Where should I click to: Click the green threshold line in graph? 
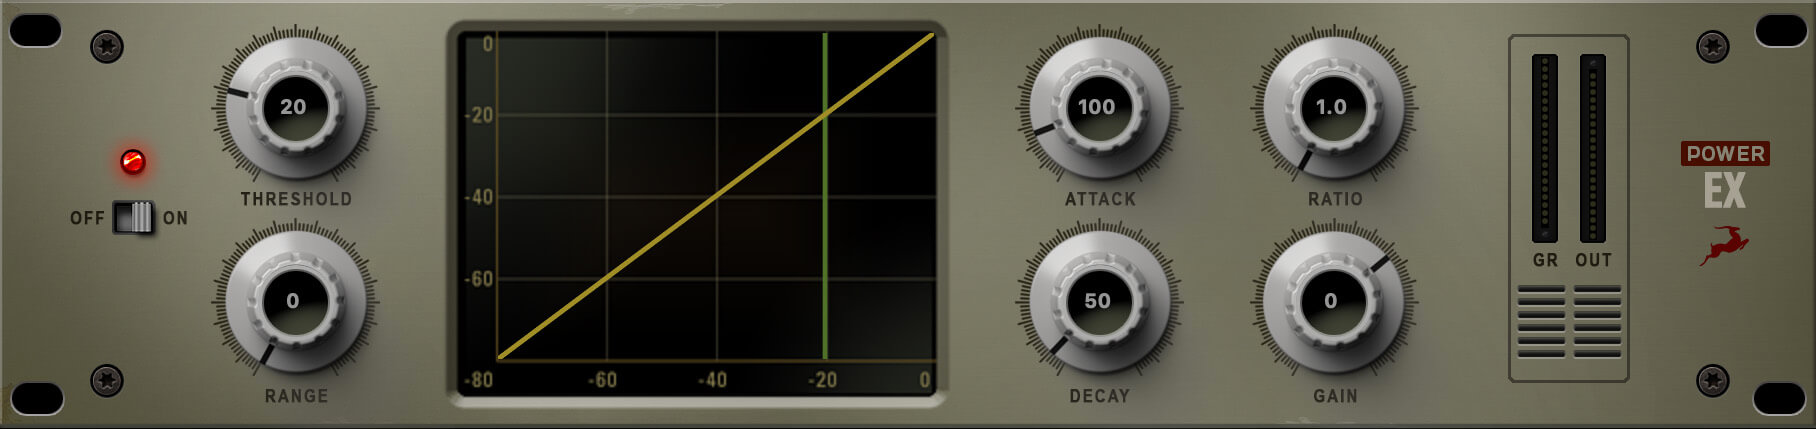(x=824, y=196)
